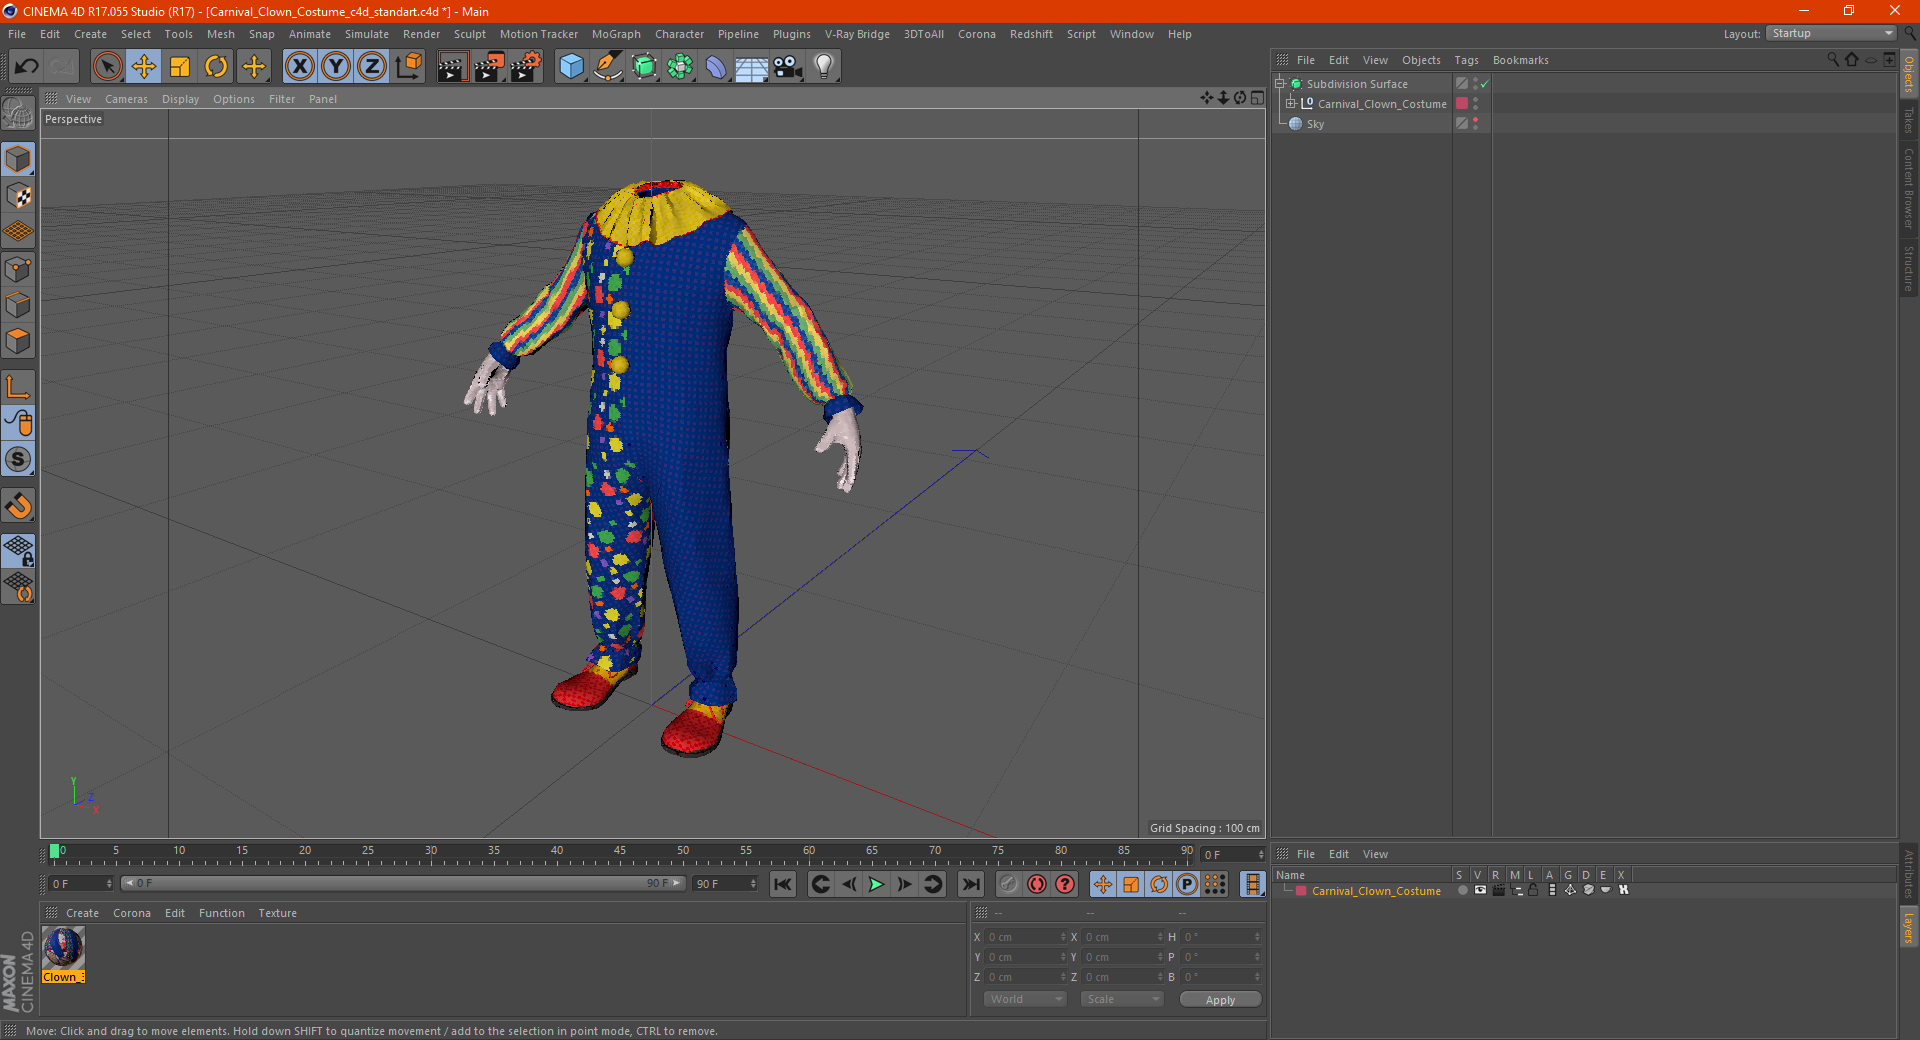Add a Light object
The height and width of the screenshot is (1040, 1920).
[x=824, y=67]
